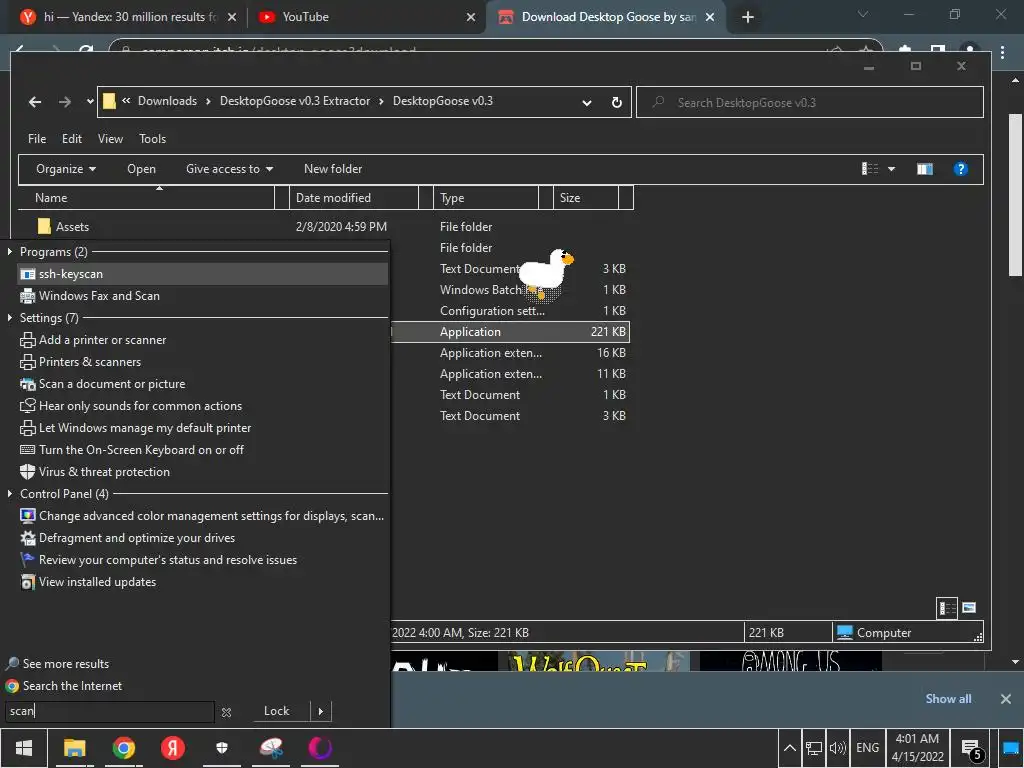
Task: Click the New folder button
Action: (333, 169)
